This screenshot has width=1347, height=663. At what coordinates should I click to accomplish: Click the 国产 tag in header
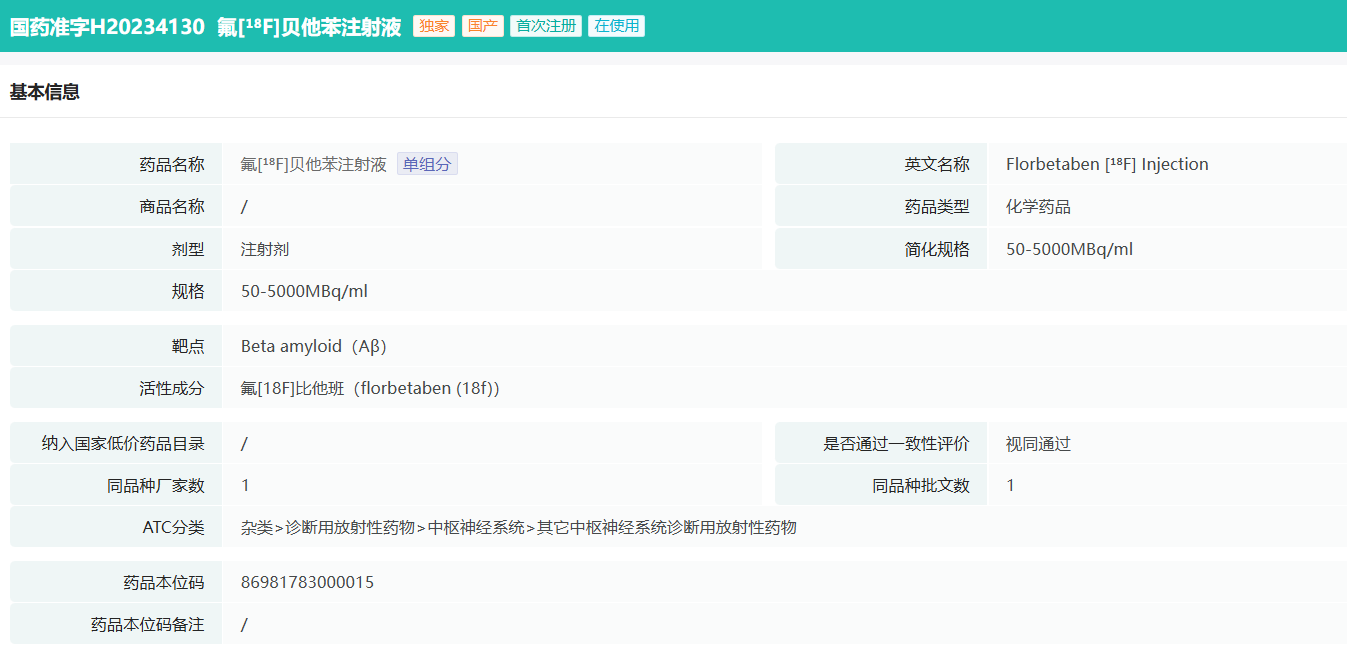tap(482, 26)
